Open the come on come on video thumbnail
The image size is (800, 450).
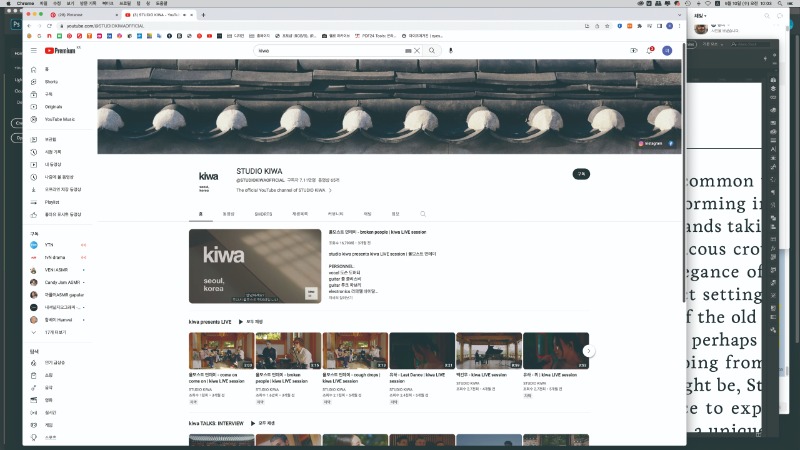[221, 351]
